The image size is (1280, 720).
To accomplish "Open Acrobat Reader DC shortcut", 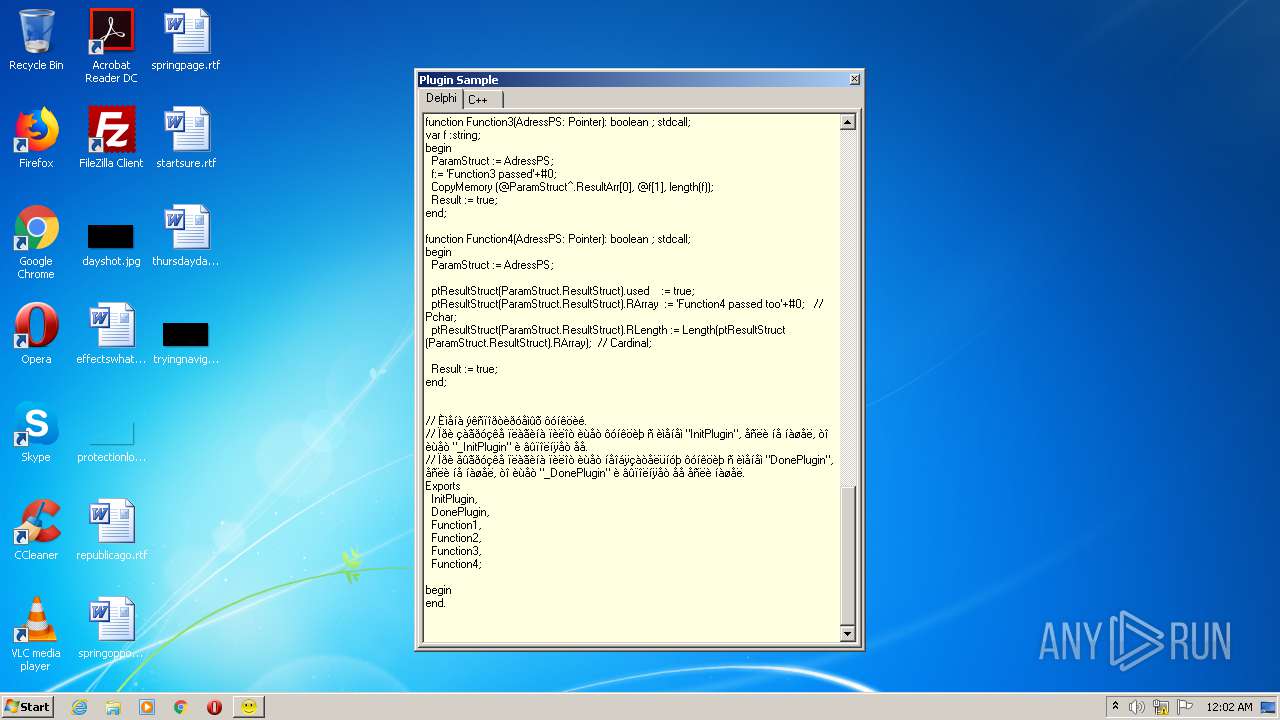I will (x=111, y=46).
